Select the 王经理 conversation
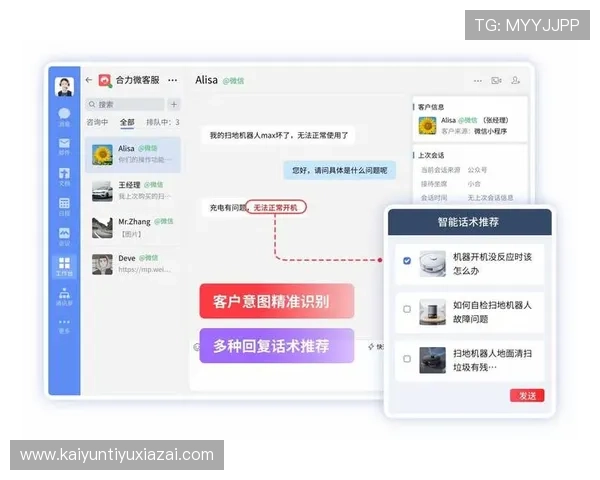The height and width of the screenshot is (480, 600). point(133,191)
